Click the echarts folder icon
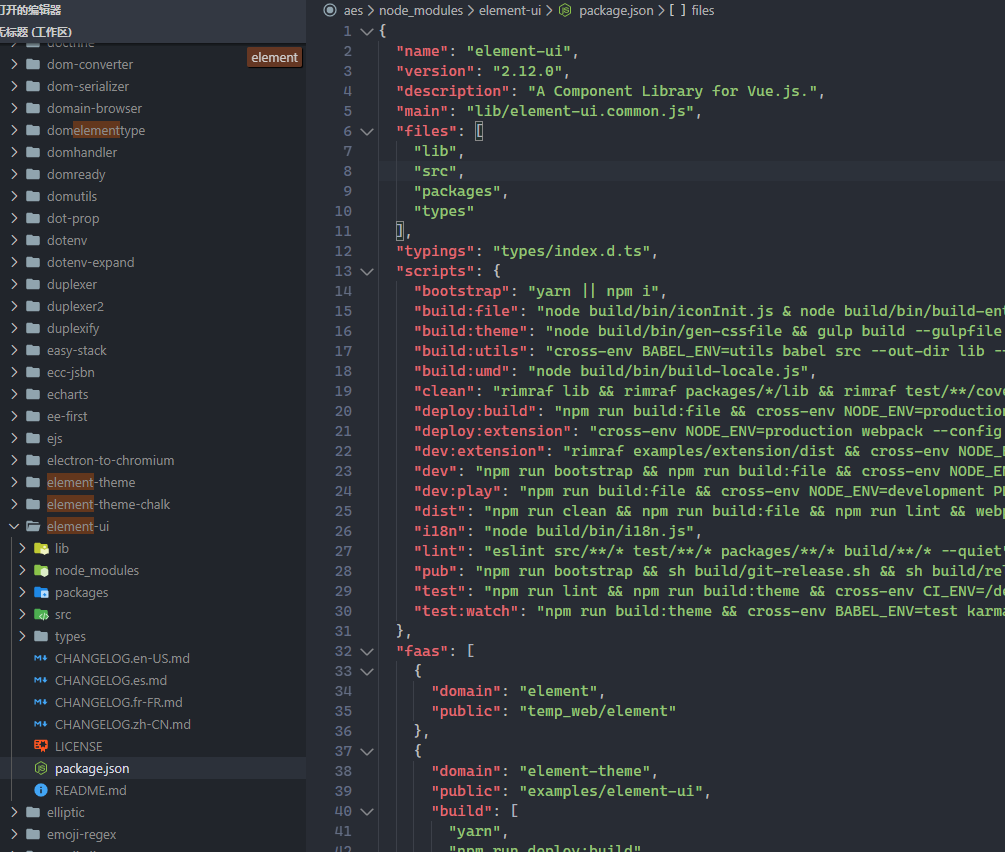The image size is (1005, 852). pyautogui.click(x=33, y=394)
